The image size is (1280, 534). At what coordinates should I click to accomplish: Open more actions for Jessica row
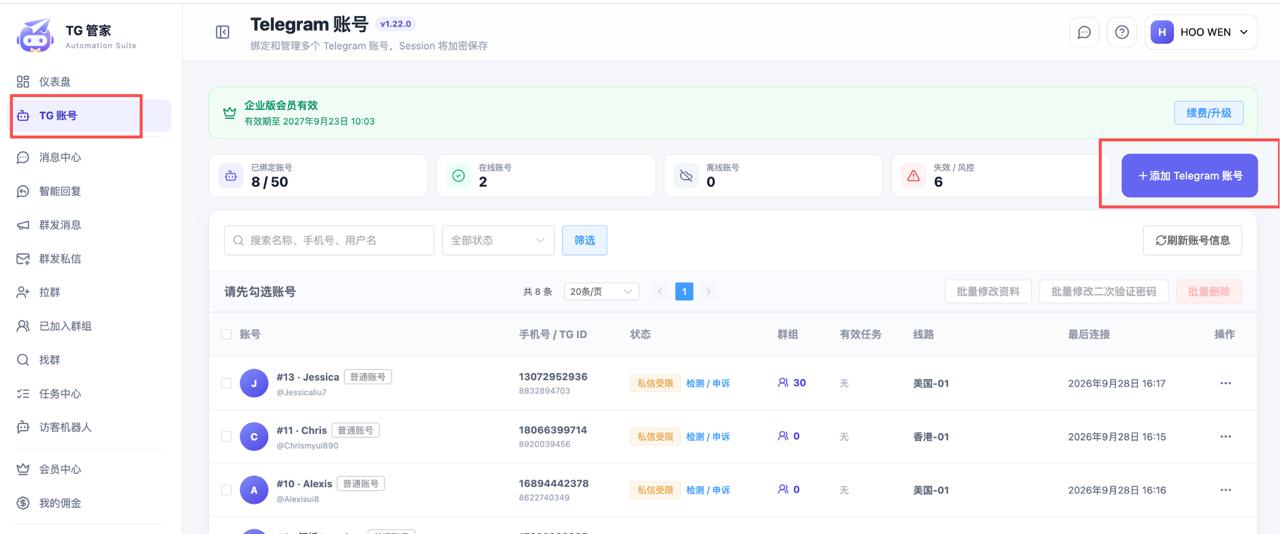[x=1225, y=383]
